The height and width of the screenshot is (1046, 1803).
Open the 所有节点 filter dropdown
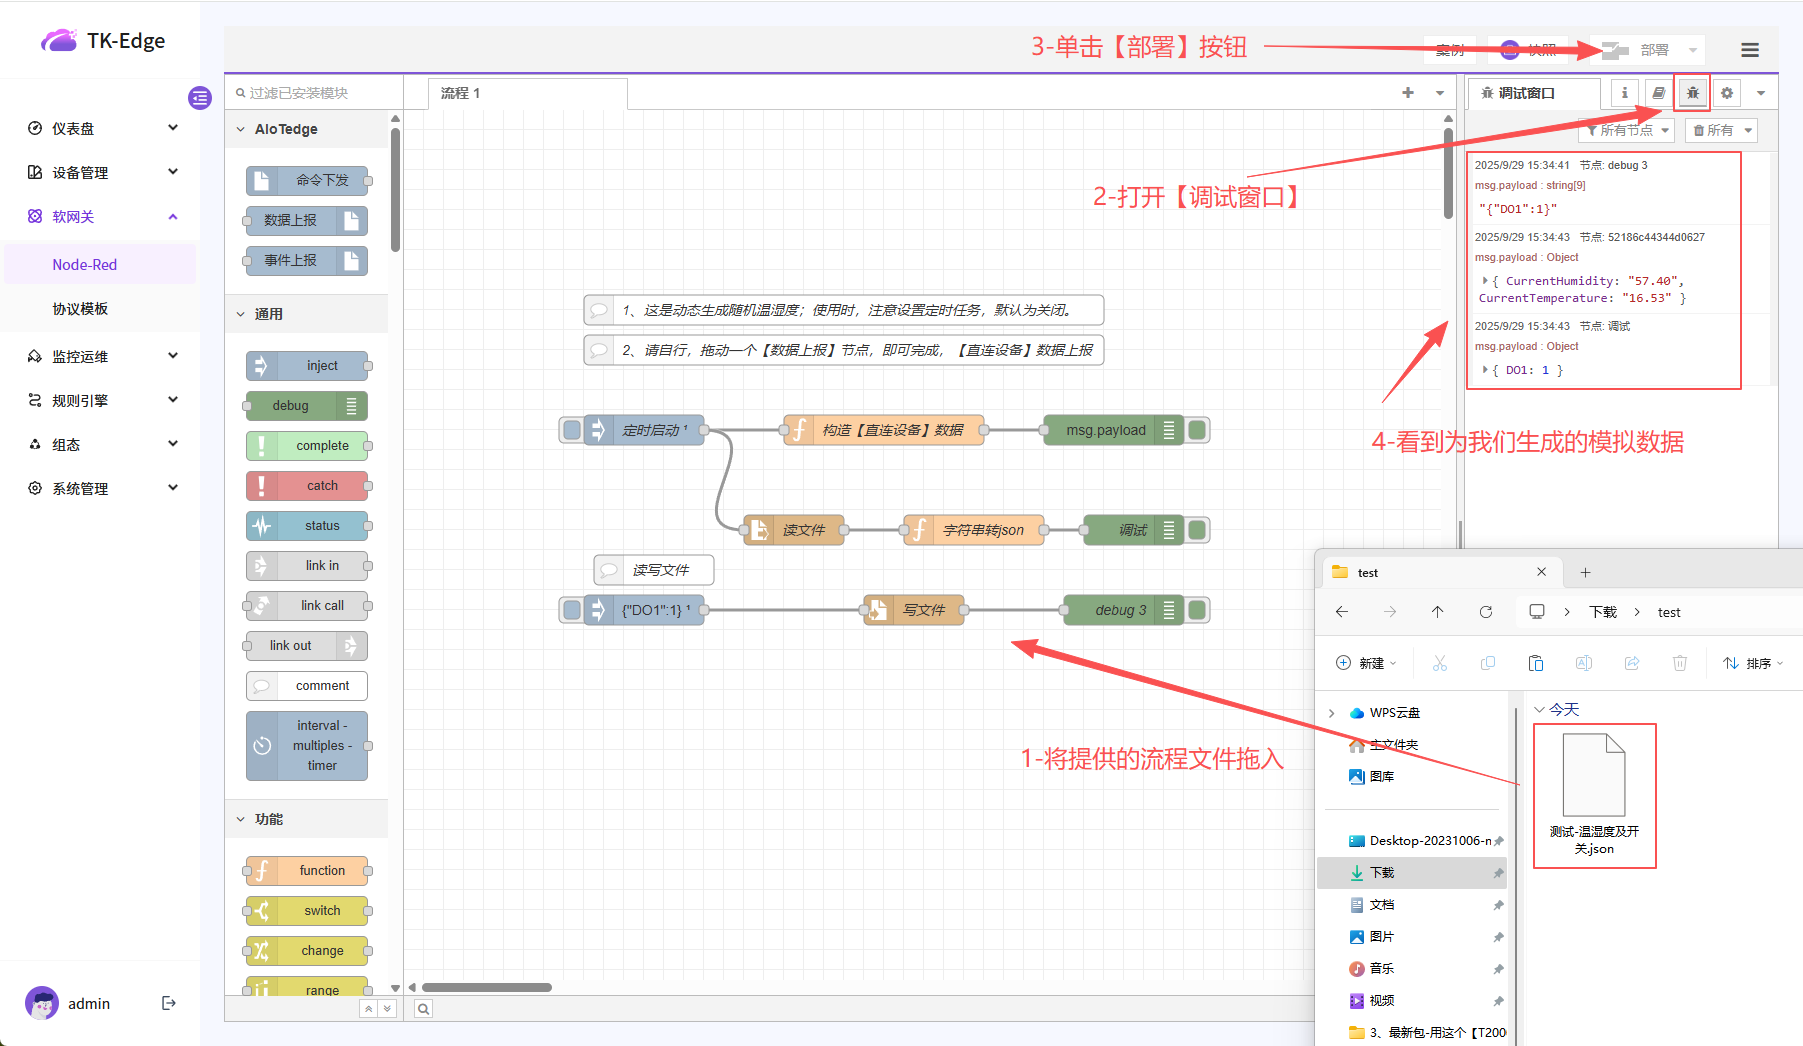pyautogui.click(x=1627, y=130)
